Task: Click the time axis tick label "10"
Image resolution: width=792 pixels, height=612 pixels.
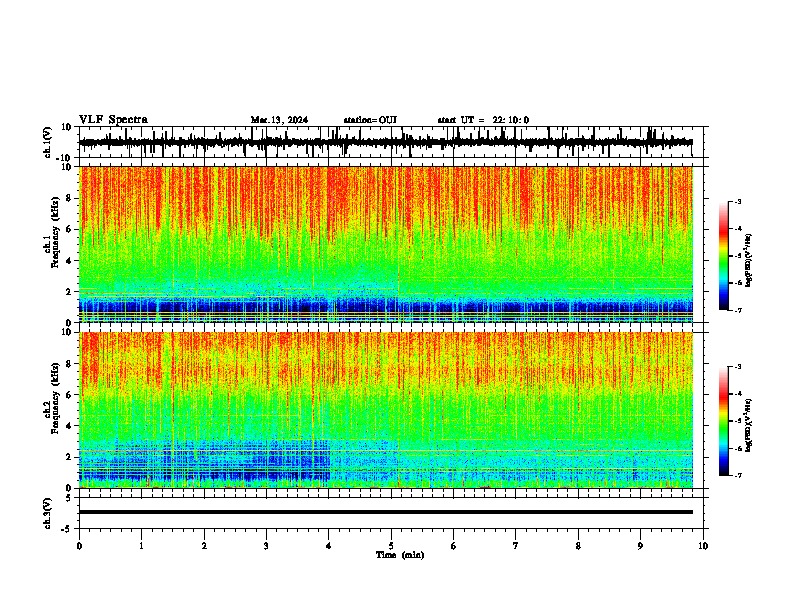Action: [x=703, y=546]
